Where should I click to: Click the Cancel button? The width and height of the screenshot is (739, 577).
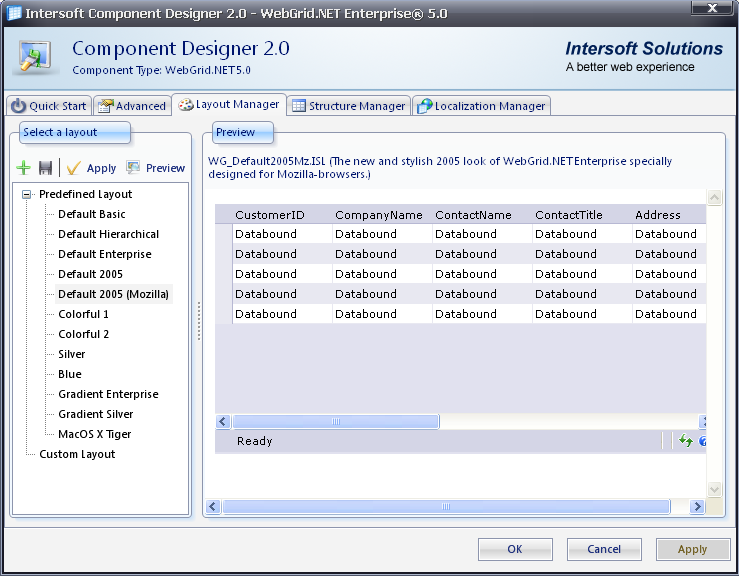(604, 549)
